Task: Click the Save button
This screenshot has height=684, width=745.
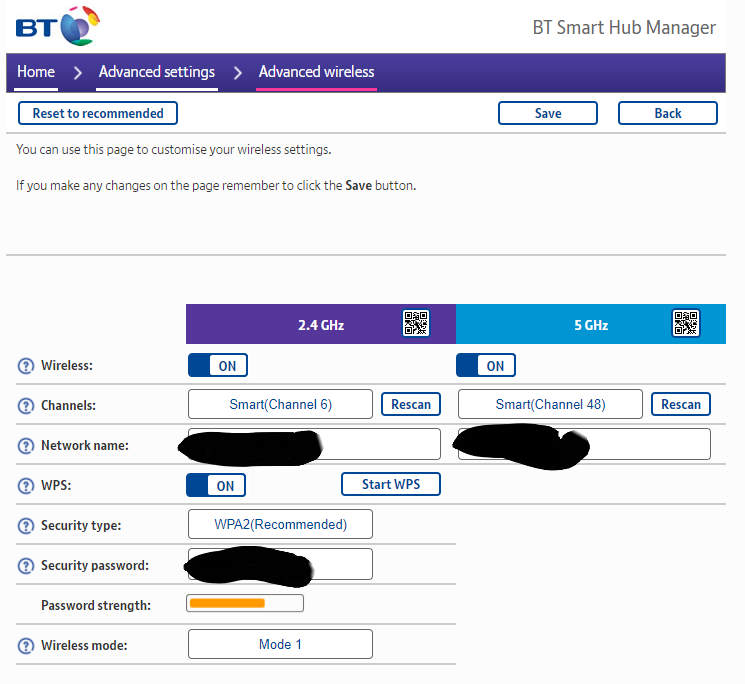Action: pos(547,113)
